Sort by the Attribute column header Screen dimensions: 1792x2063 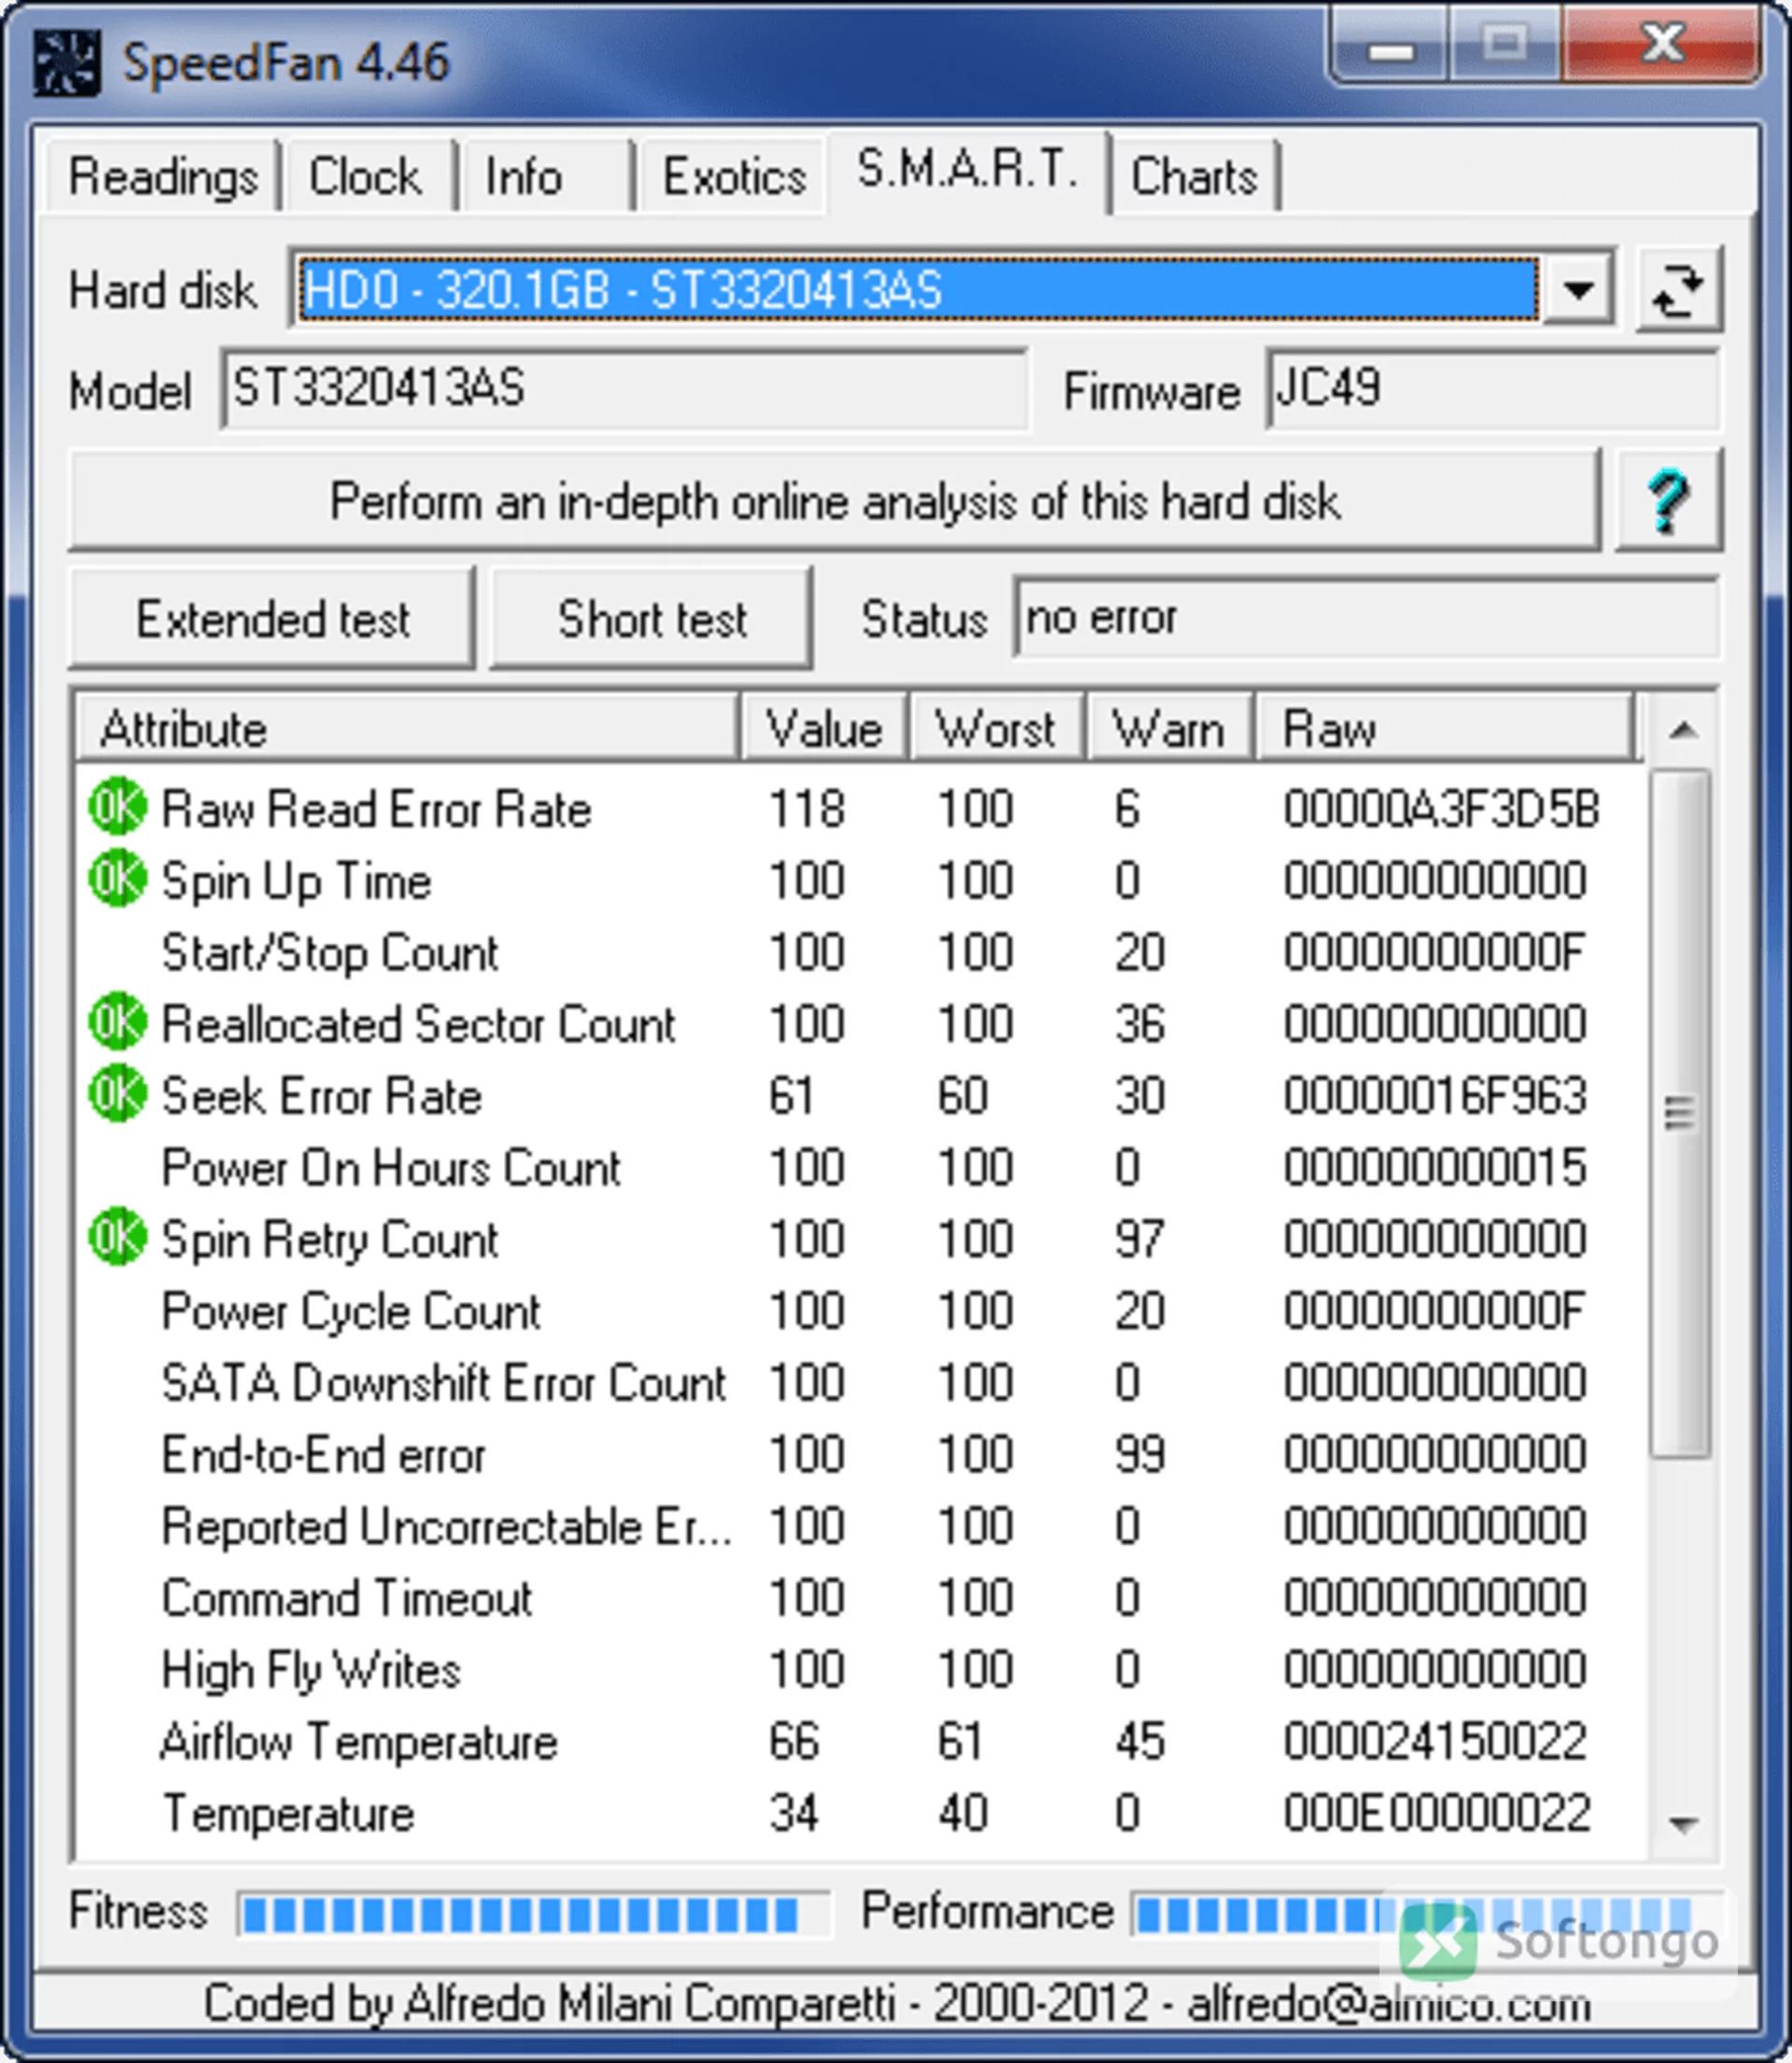tap(408, 728)
